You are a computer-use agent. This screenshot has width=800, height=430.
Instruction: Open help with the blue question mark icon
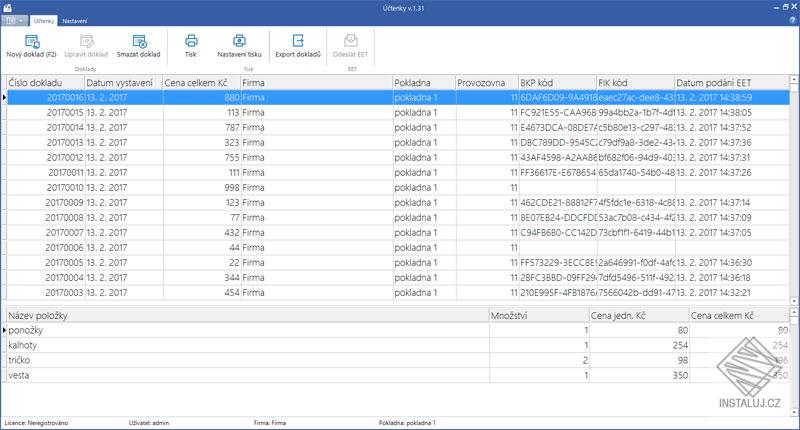coord(791,20)
